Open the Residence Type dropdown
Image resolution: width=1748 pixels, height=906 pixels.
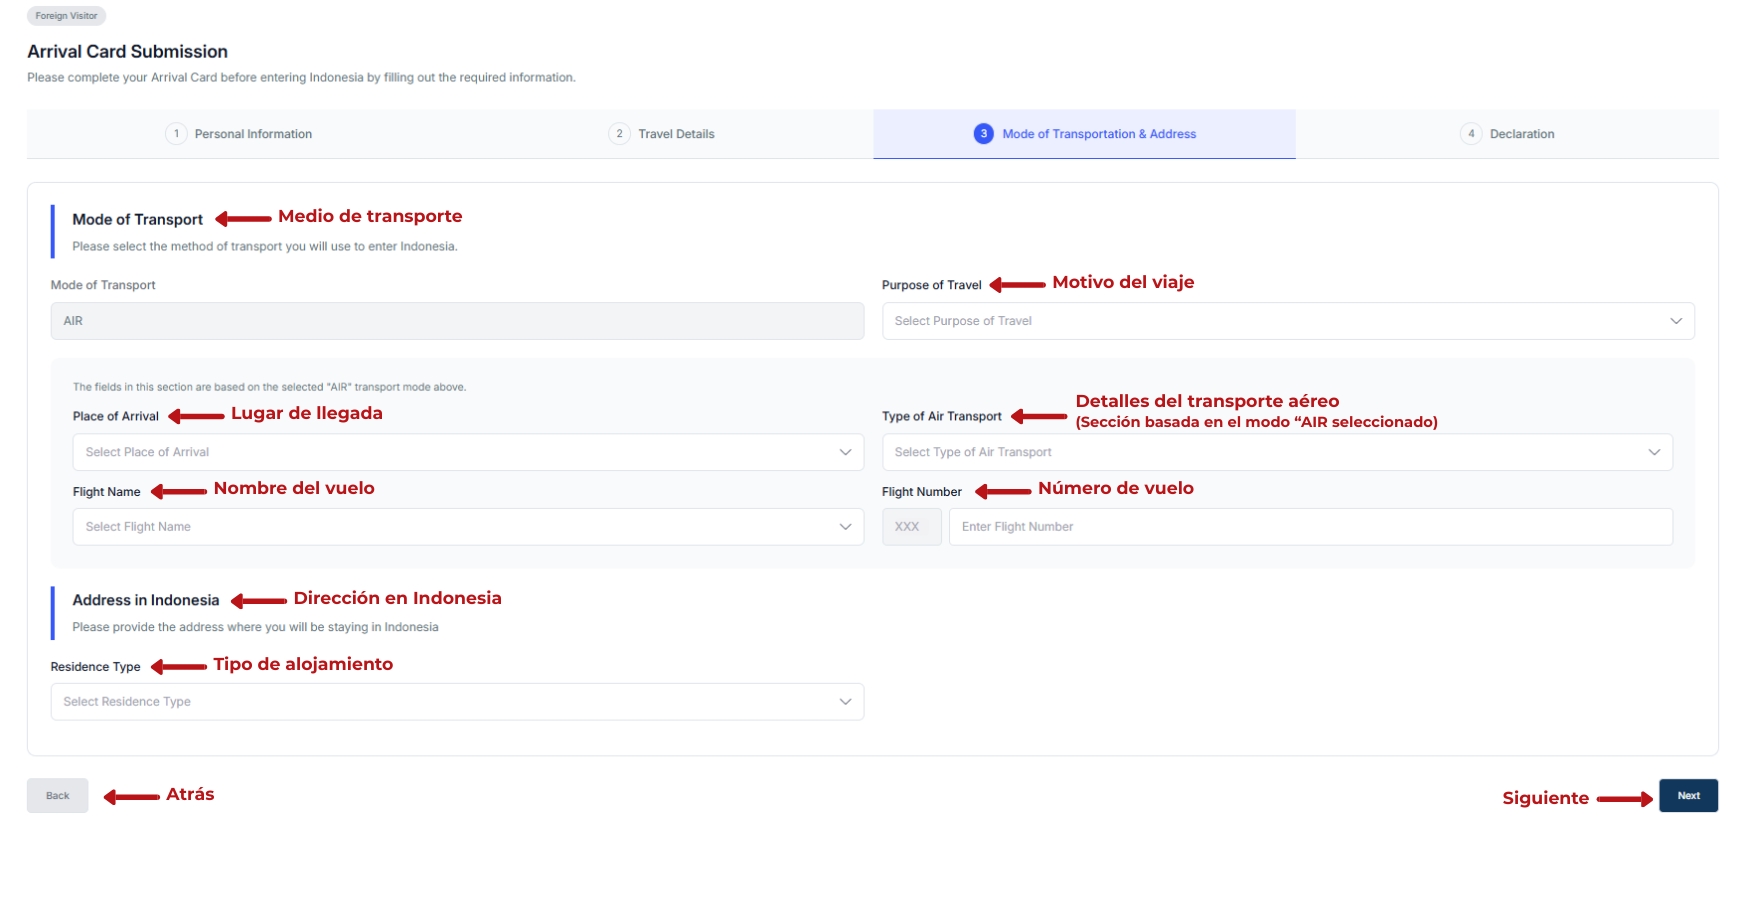[456, 702]
